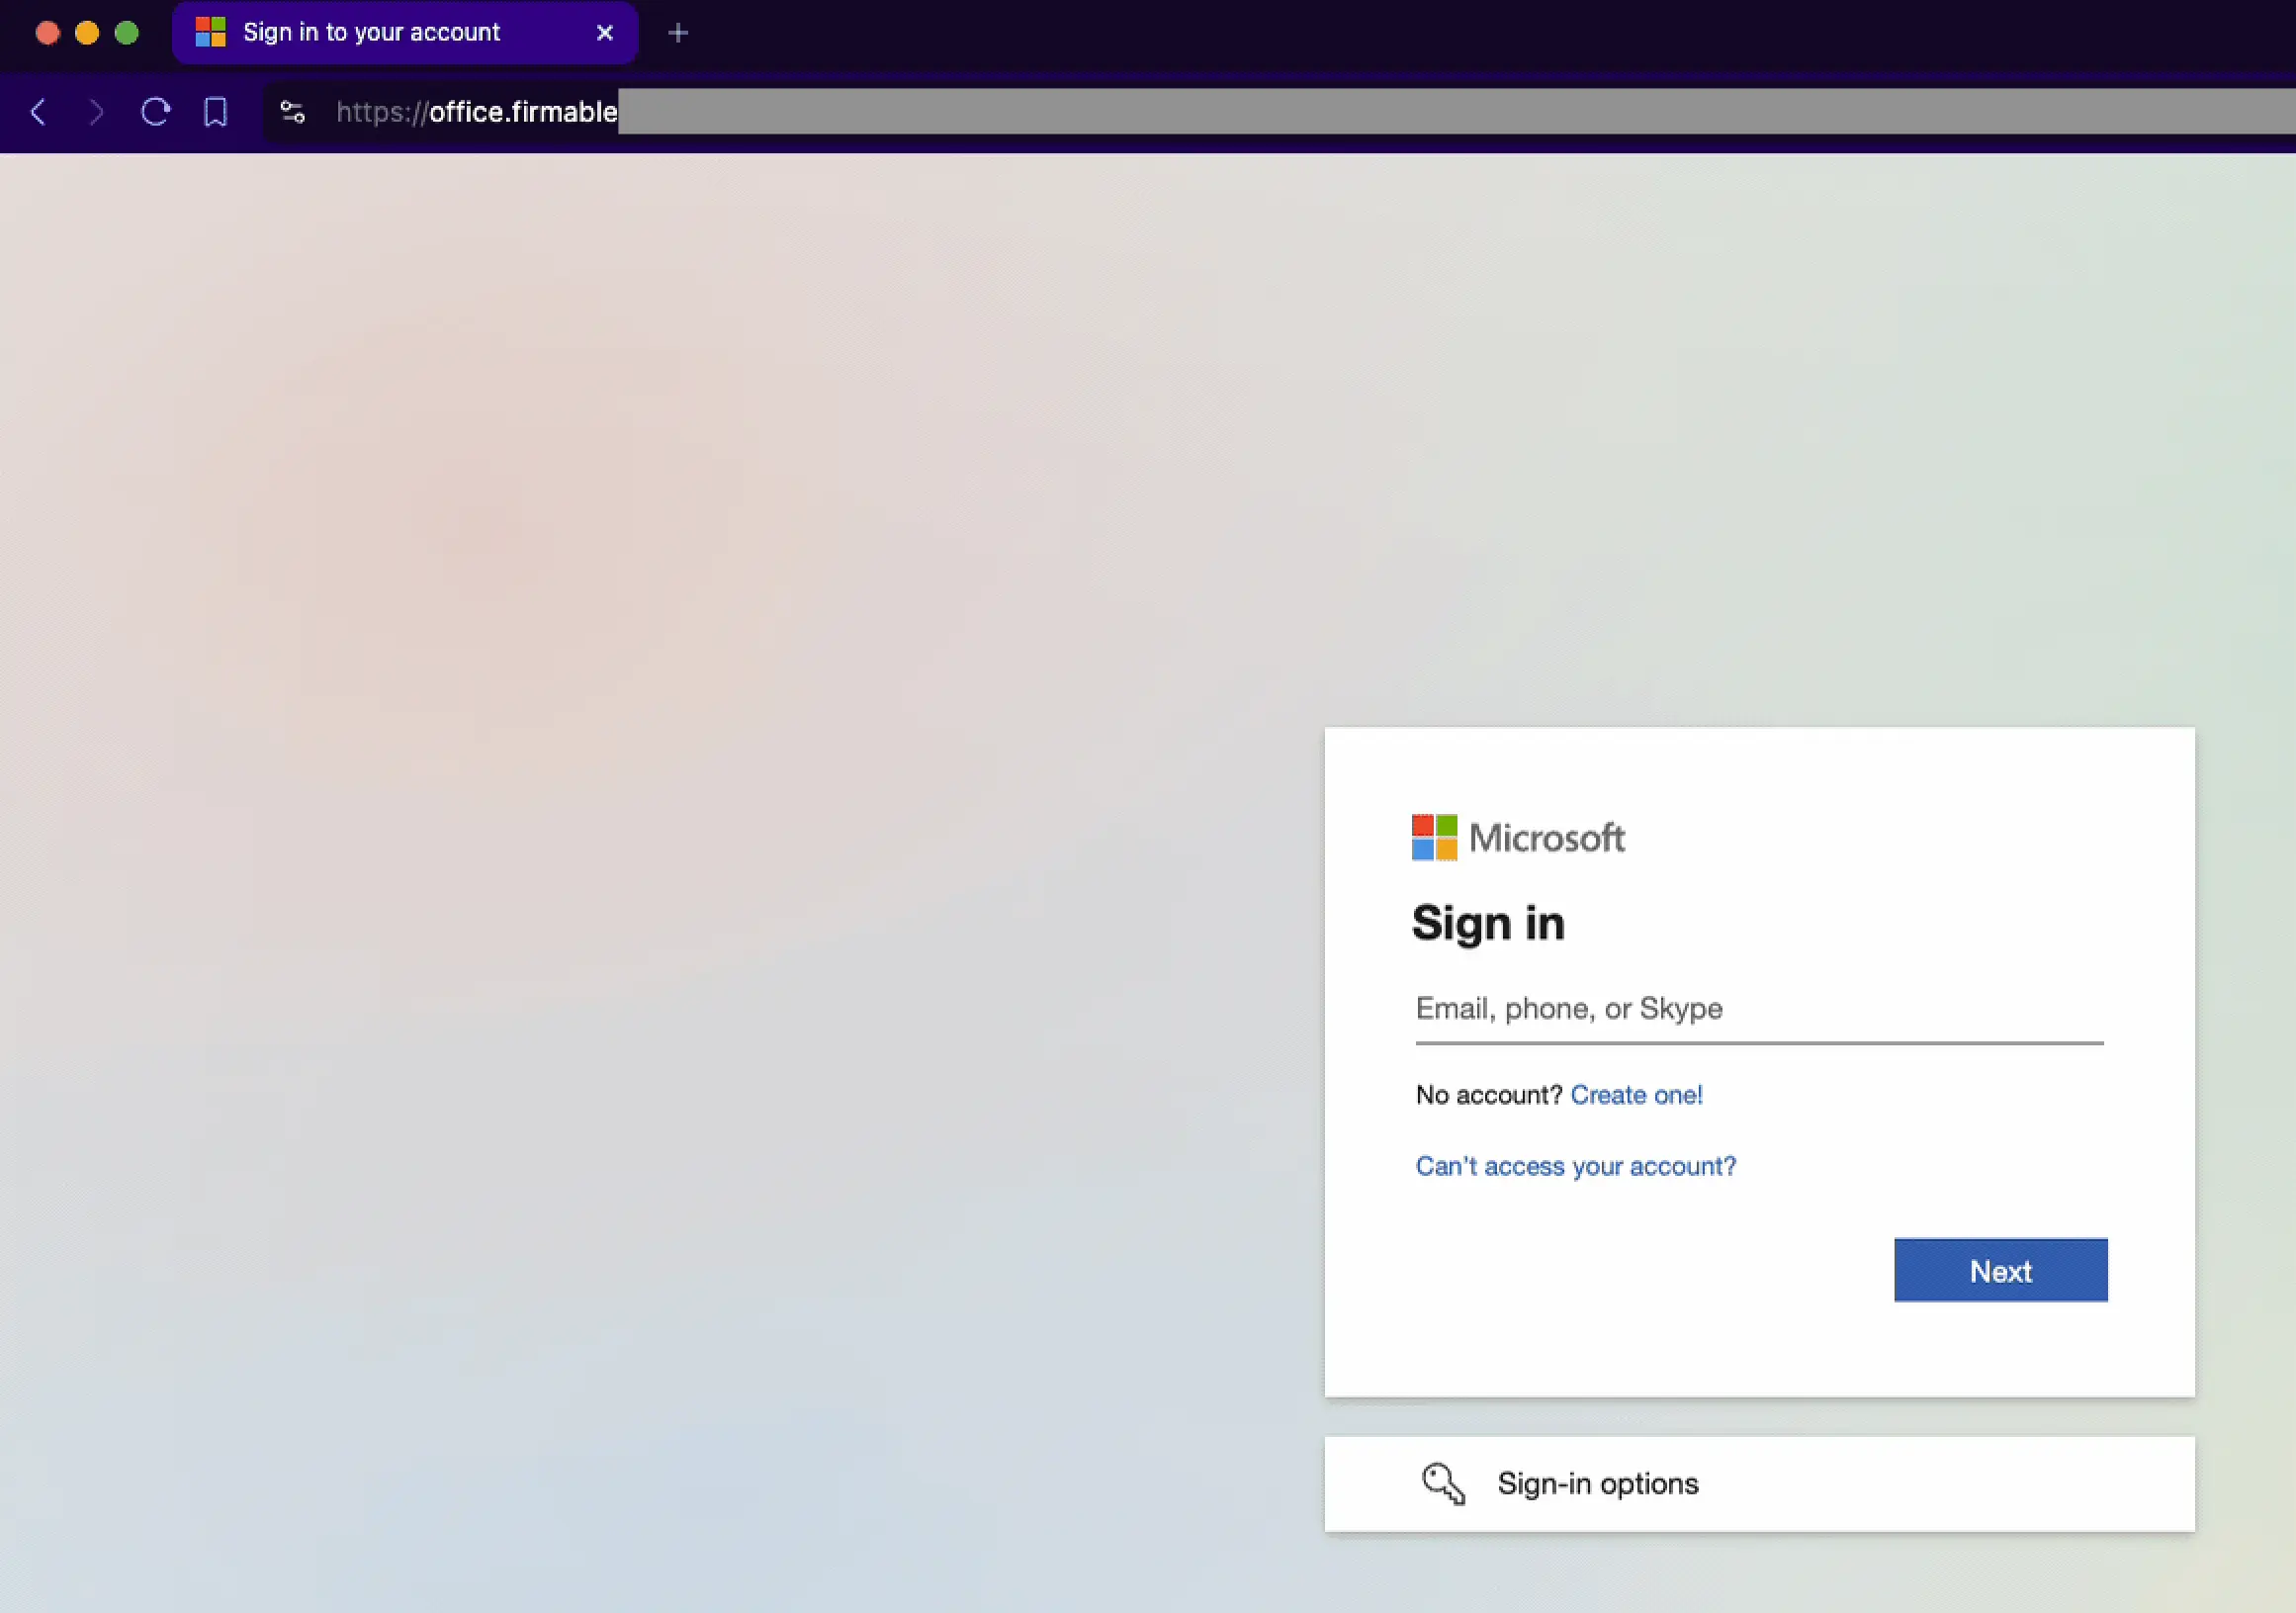Open Sign-in options
The height and width of the screenshot is (1613, 2296).
pyautogui.click(x=1597, y=1483)
